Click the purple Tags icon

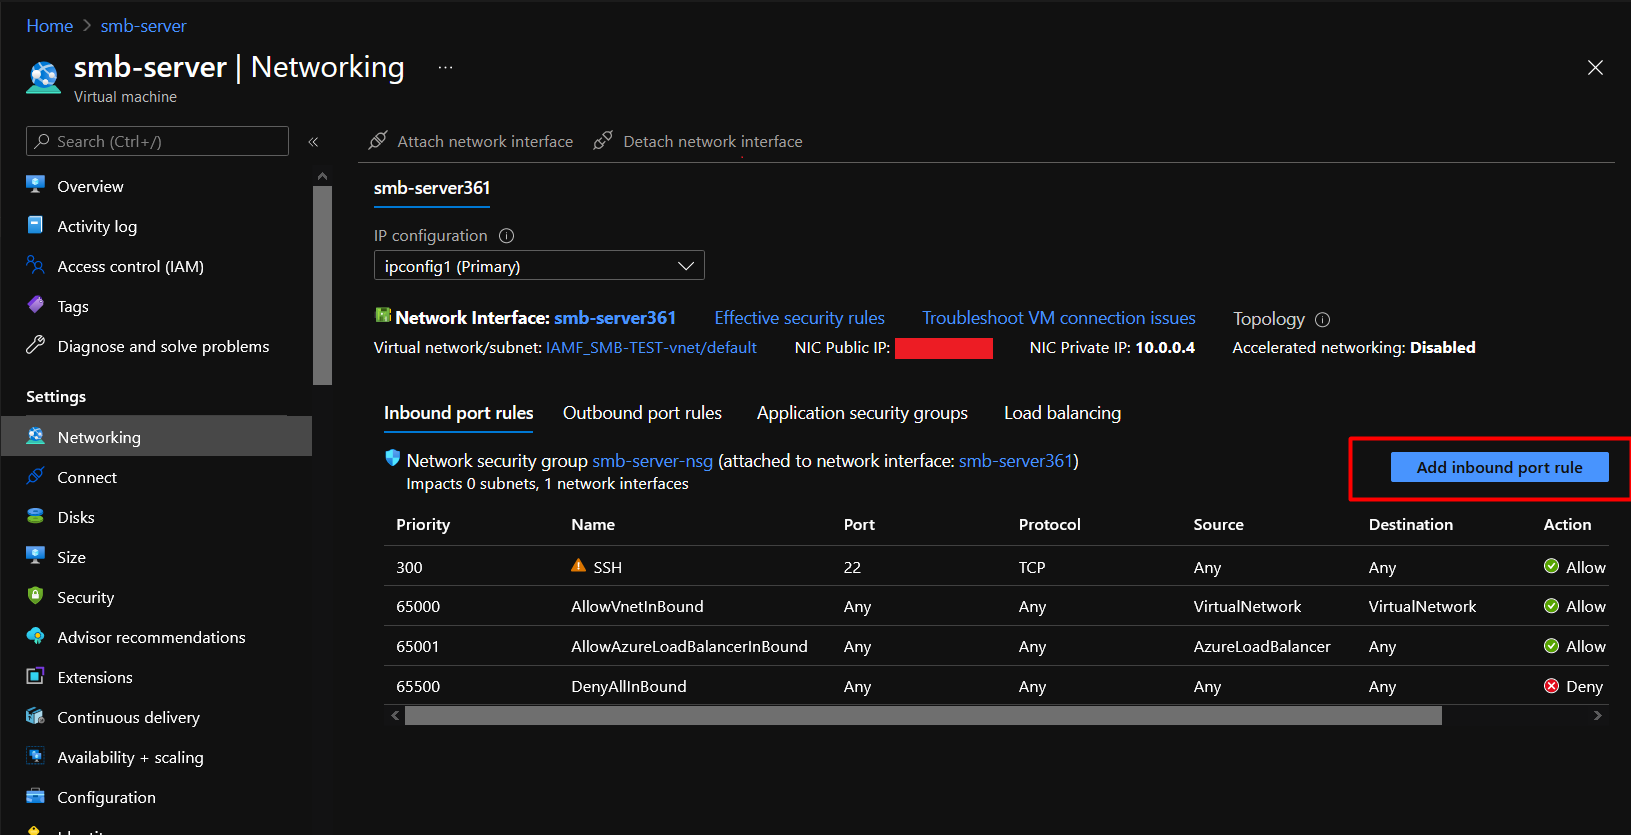[x=36, y=305]
